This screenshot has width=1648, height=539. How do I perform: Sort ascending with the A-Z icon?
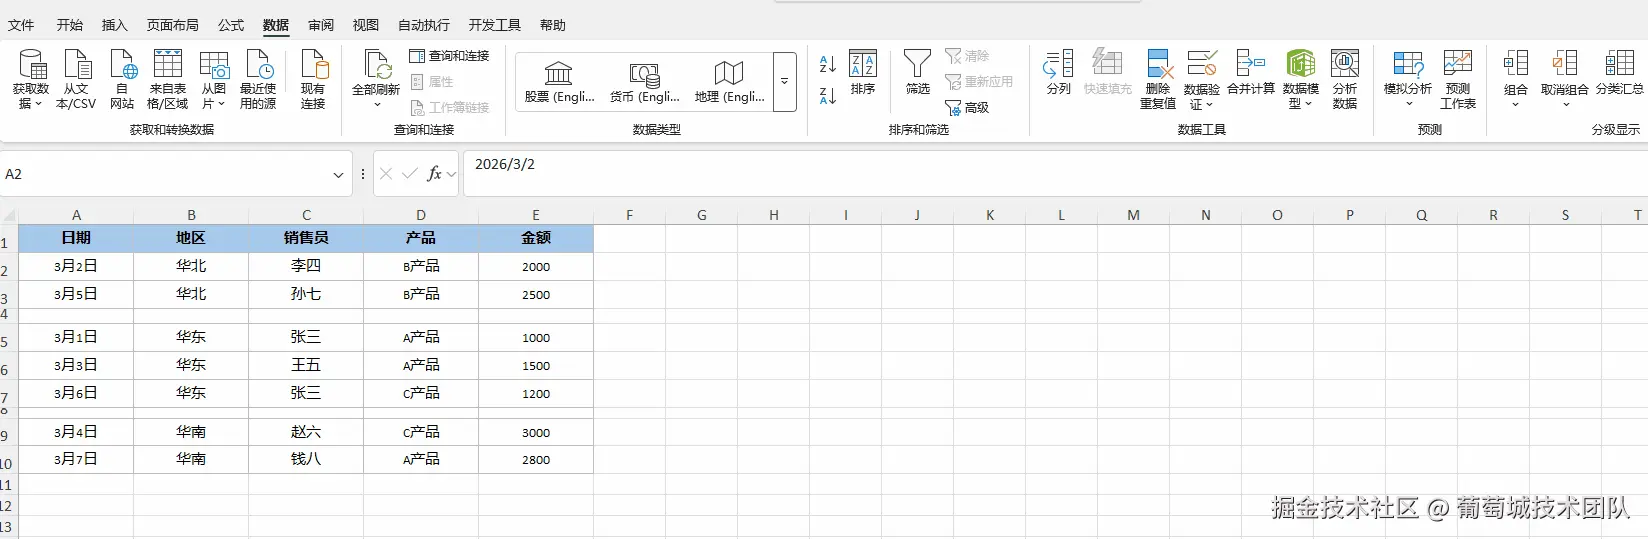tap(827, 65)
